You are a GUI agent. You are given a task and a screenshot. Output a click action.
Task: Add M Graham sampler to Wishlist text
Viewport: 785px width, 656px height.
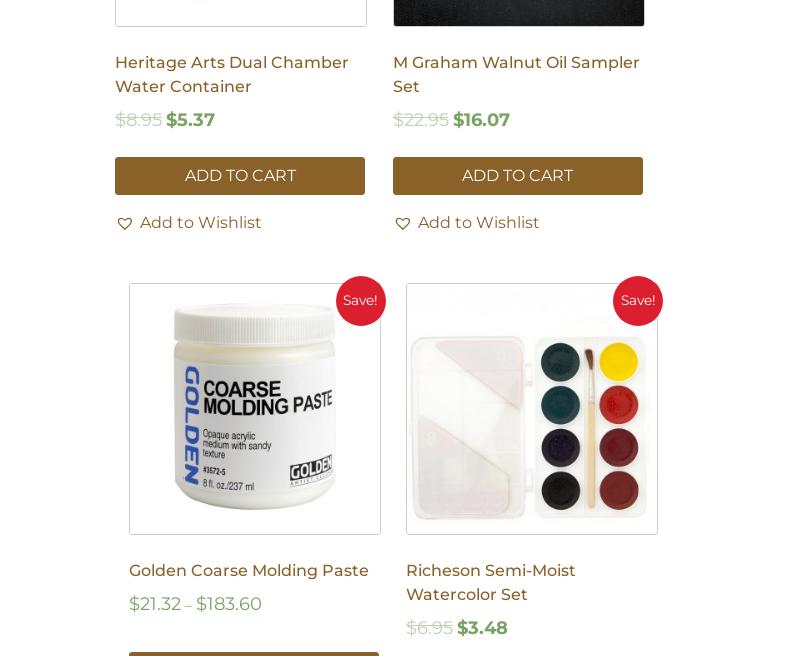(478, 222)
